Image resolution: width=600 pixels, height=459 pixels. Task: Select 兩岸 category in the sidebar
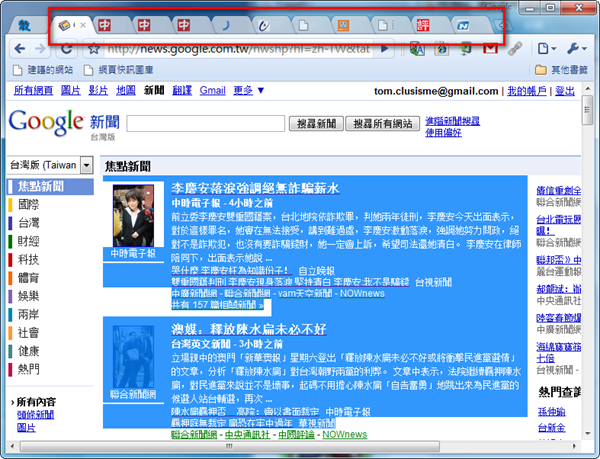pos(28,314)
